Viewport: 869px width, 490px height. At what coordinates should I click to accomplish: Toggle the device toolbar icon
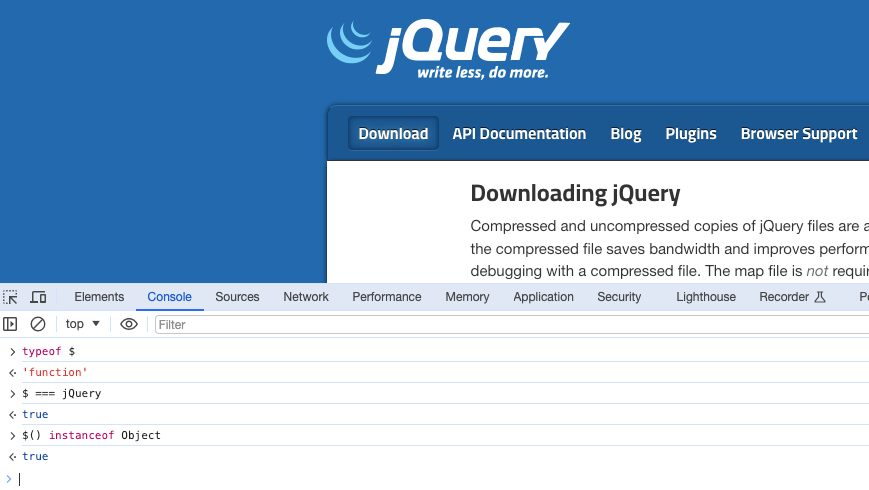tap(38, 297)
